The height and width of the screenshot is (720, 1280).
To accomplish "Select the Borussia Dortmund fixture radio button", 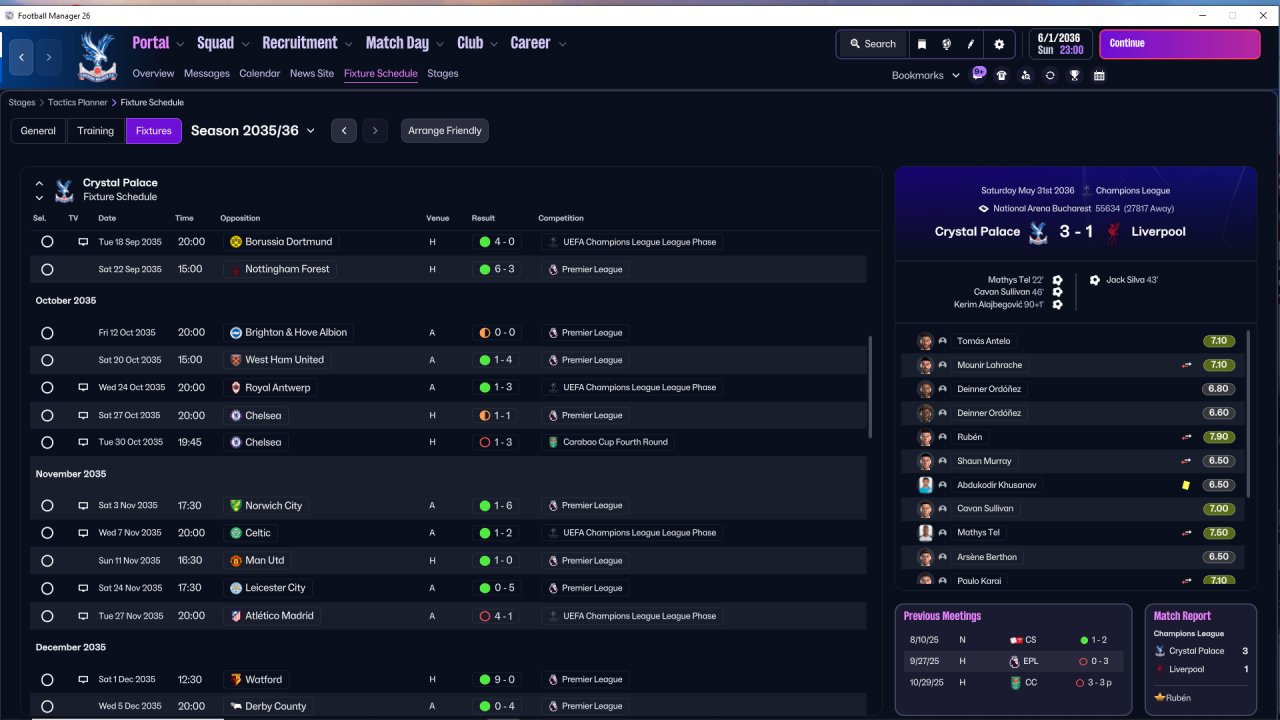I will pyautogui.click(x=47, y=242).
